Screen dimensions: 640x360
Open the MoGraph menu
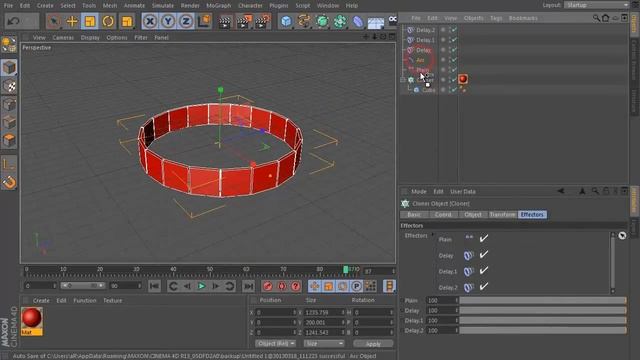point(218,6)
